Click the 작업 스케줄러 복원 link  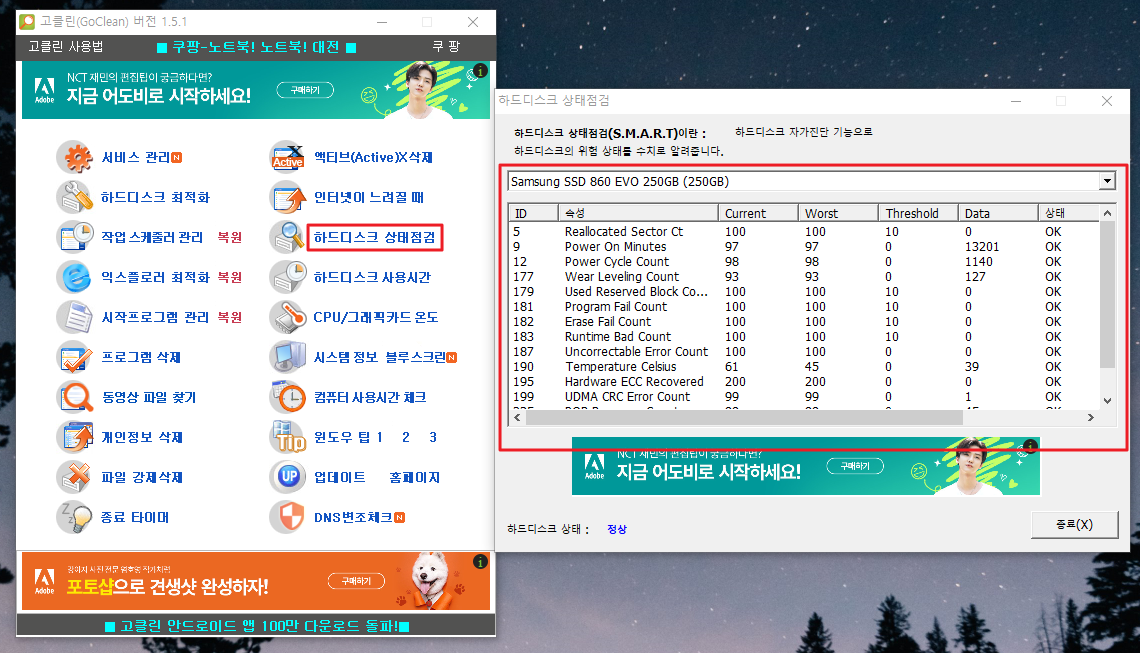[x=230, y=237]
